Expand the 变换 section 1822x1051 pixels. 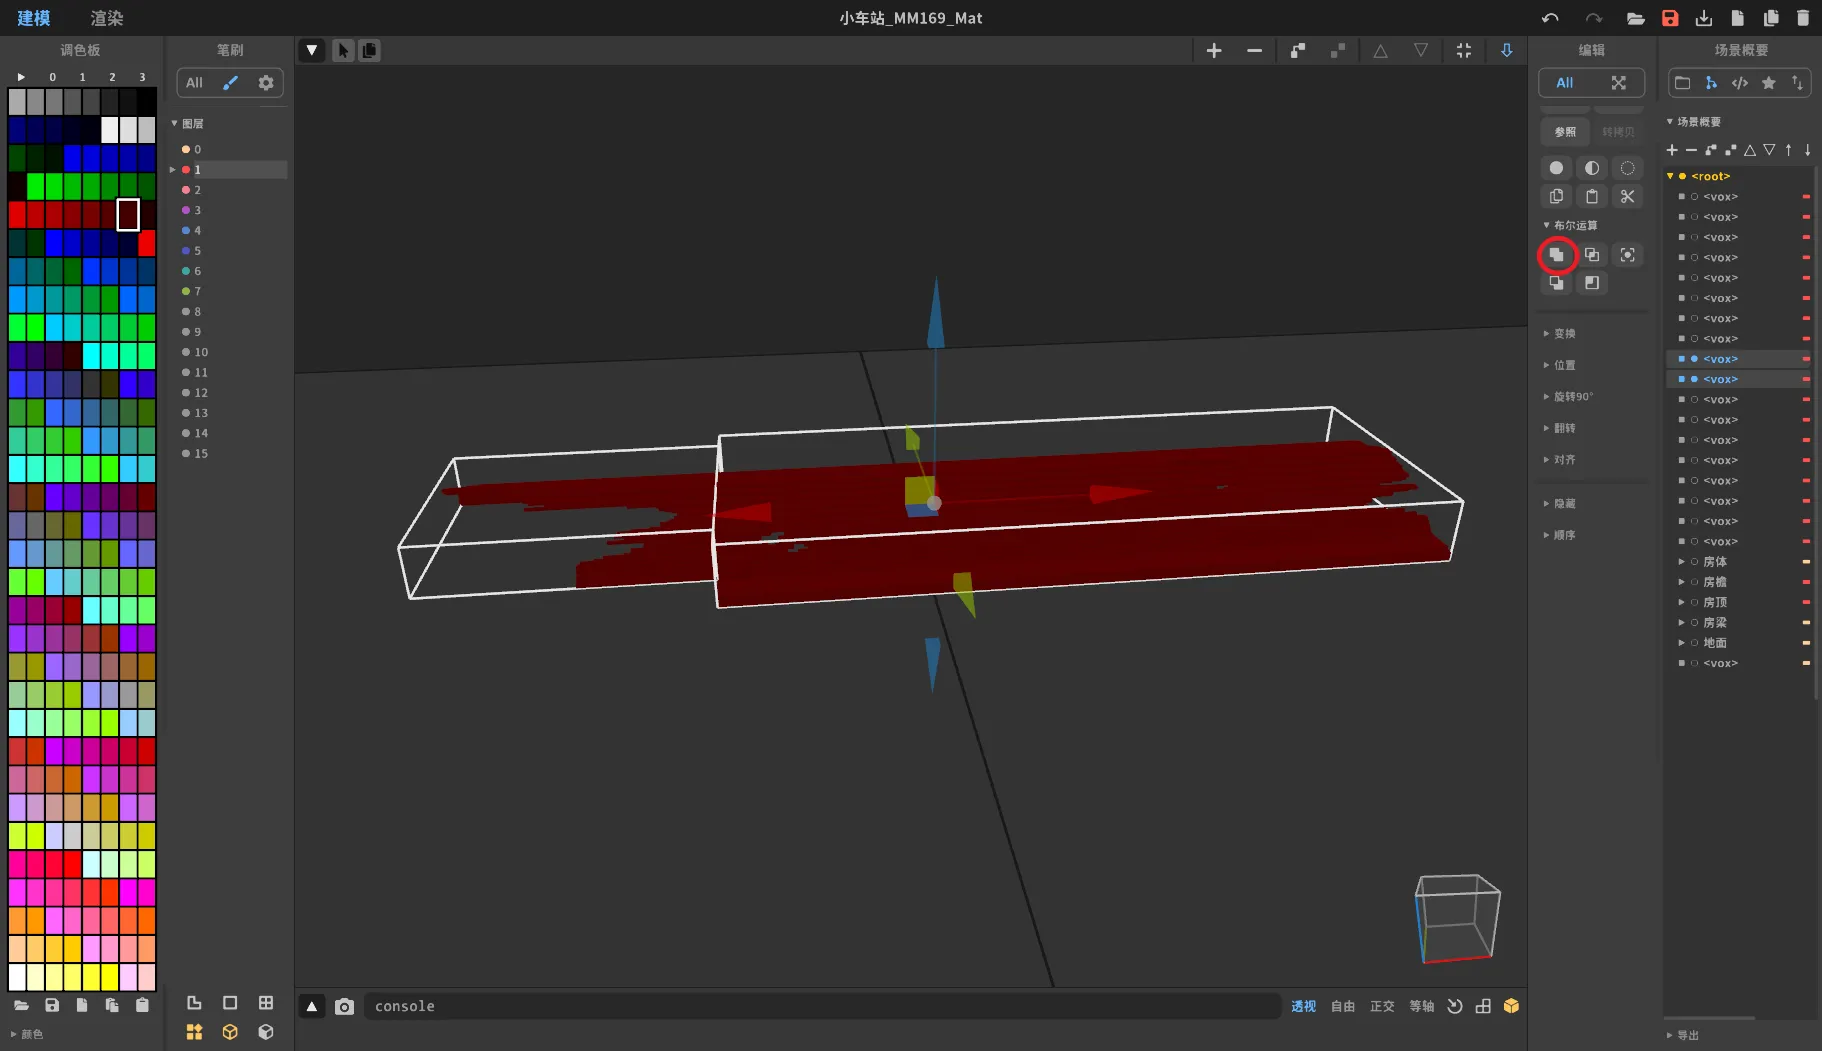point(1564,334)
